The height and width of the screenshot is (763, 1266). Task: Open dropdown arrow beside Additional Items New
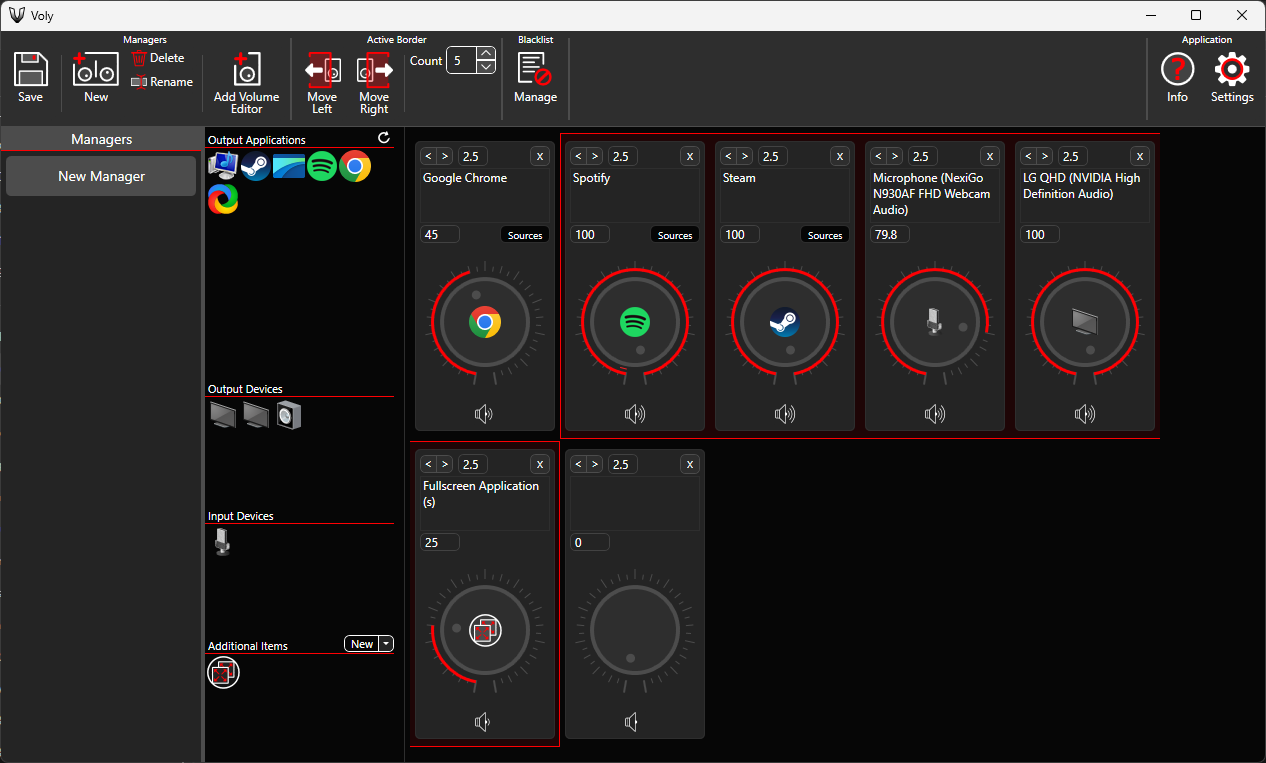coord(387,644)
